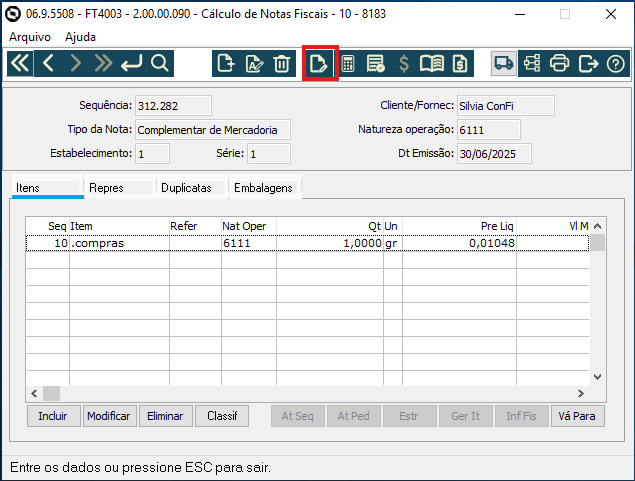
Task: Add a new fiscal note document
Action: [x=226, y=64]
